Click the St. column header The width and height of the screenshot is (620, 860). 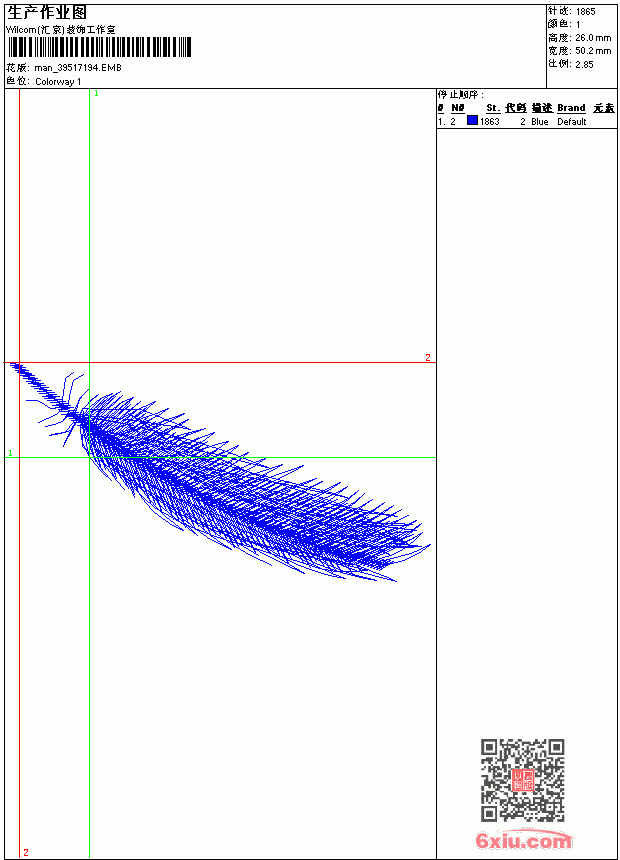[x=493, y=108]
